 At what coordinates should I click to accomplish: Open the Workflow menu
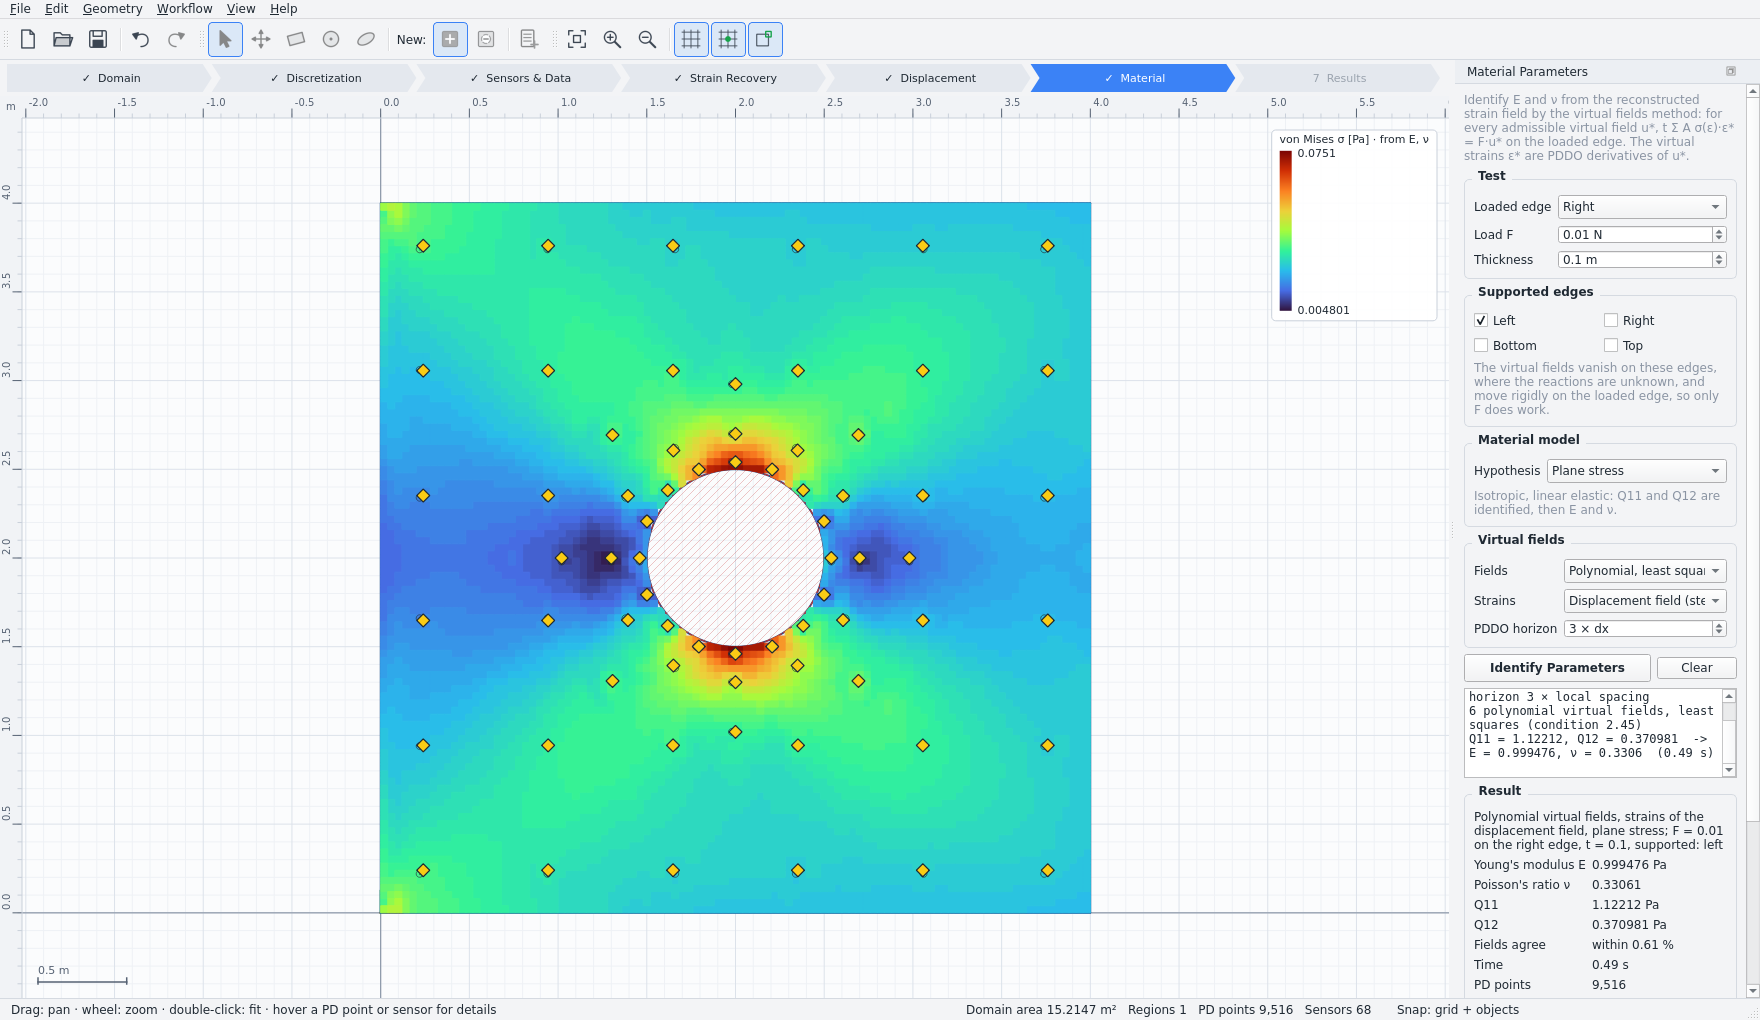click(184, 9)
